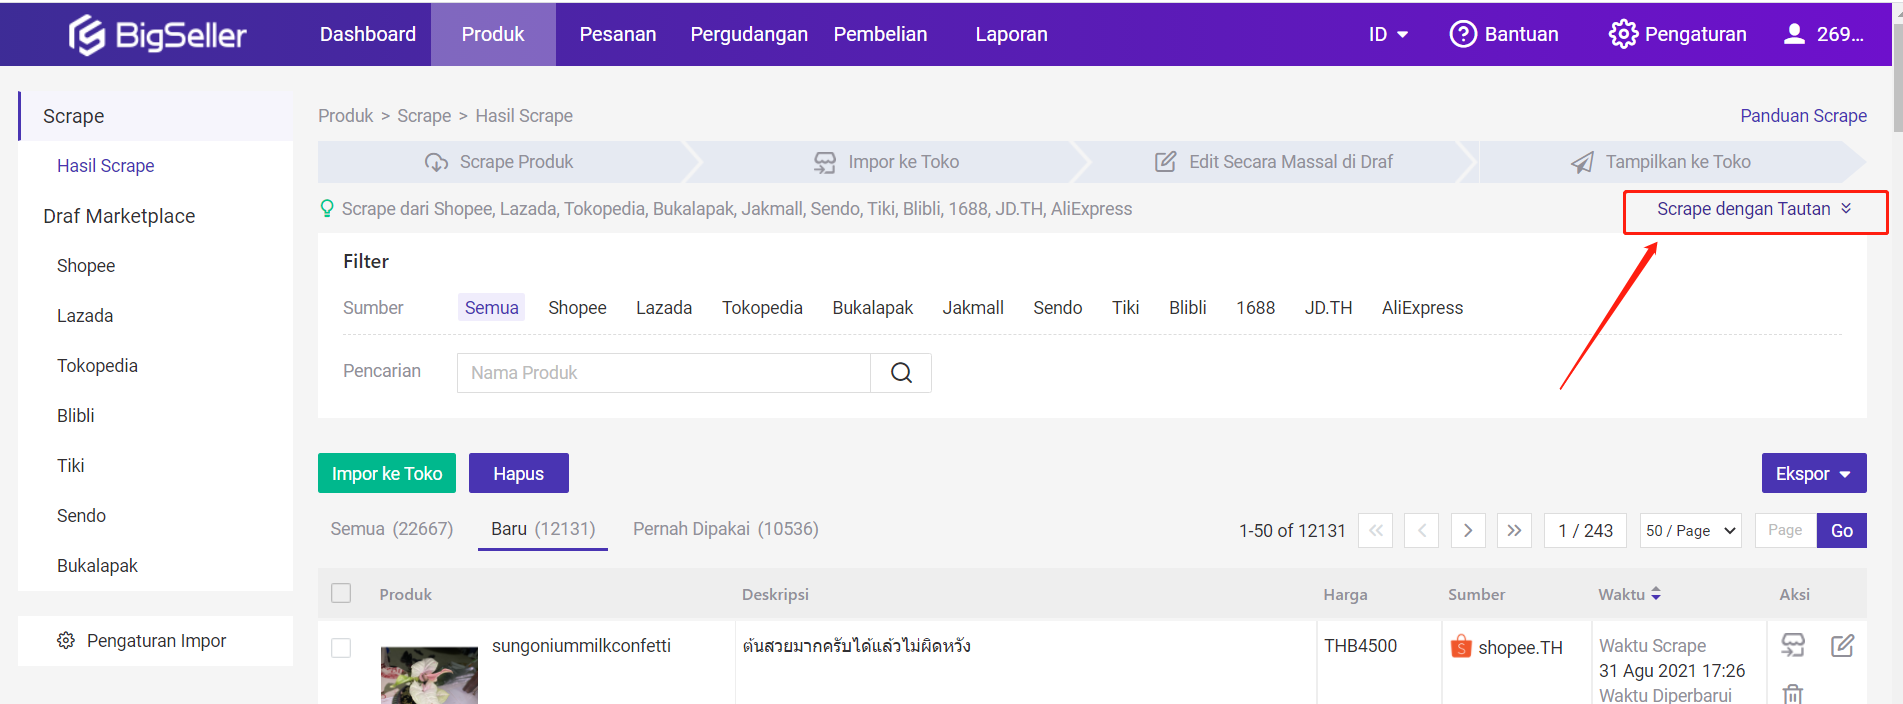Filter source by Tokopedia
The height and width of the screenshot is (704, 1903).
coord(762,308)
